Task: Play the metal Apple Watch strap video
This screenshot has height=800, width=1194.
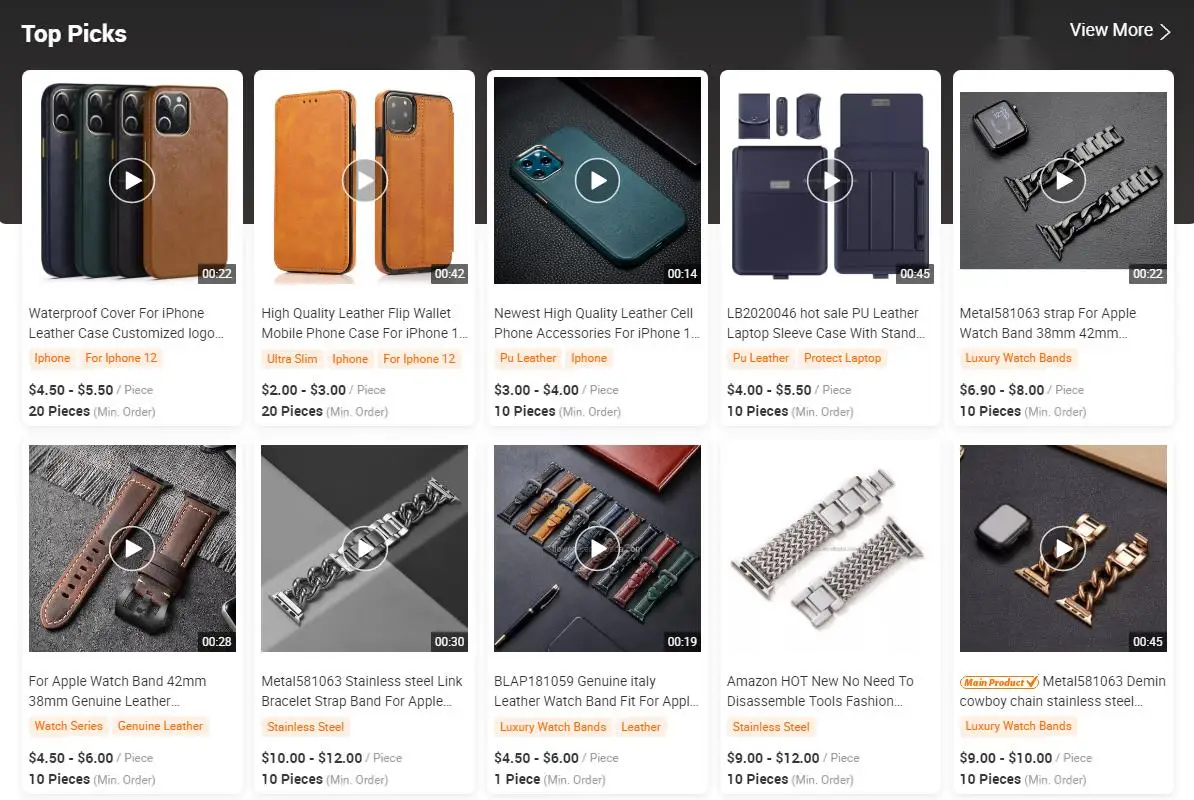Action: click(1063, 180)
